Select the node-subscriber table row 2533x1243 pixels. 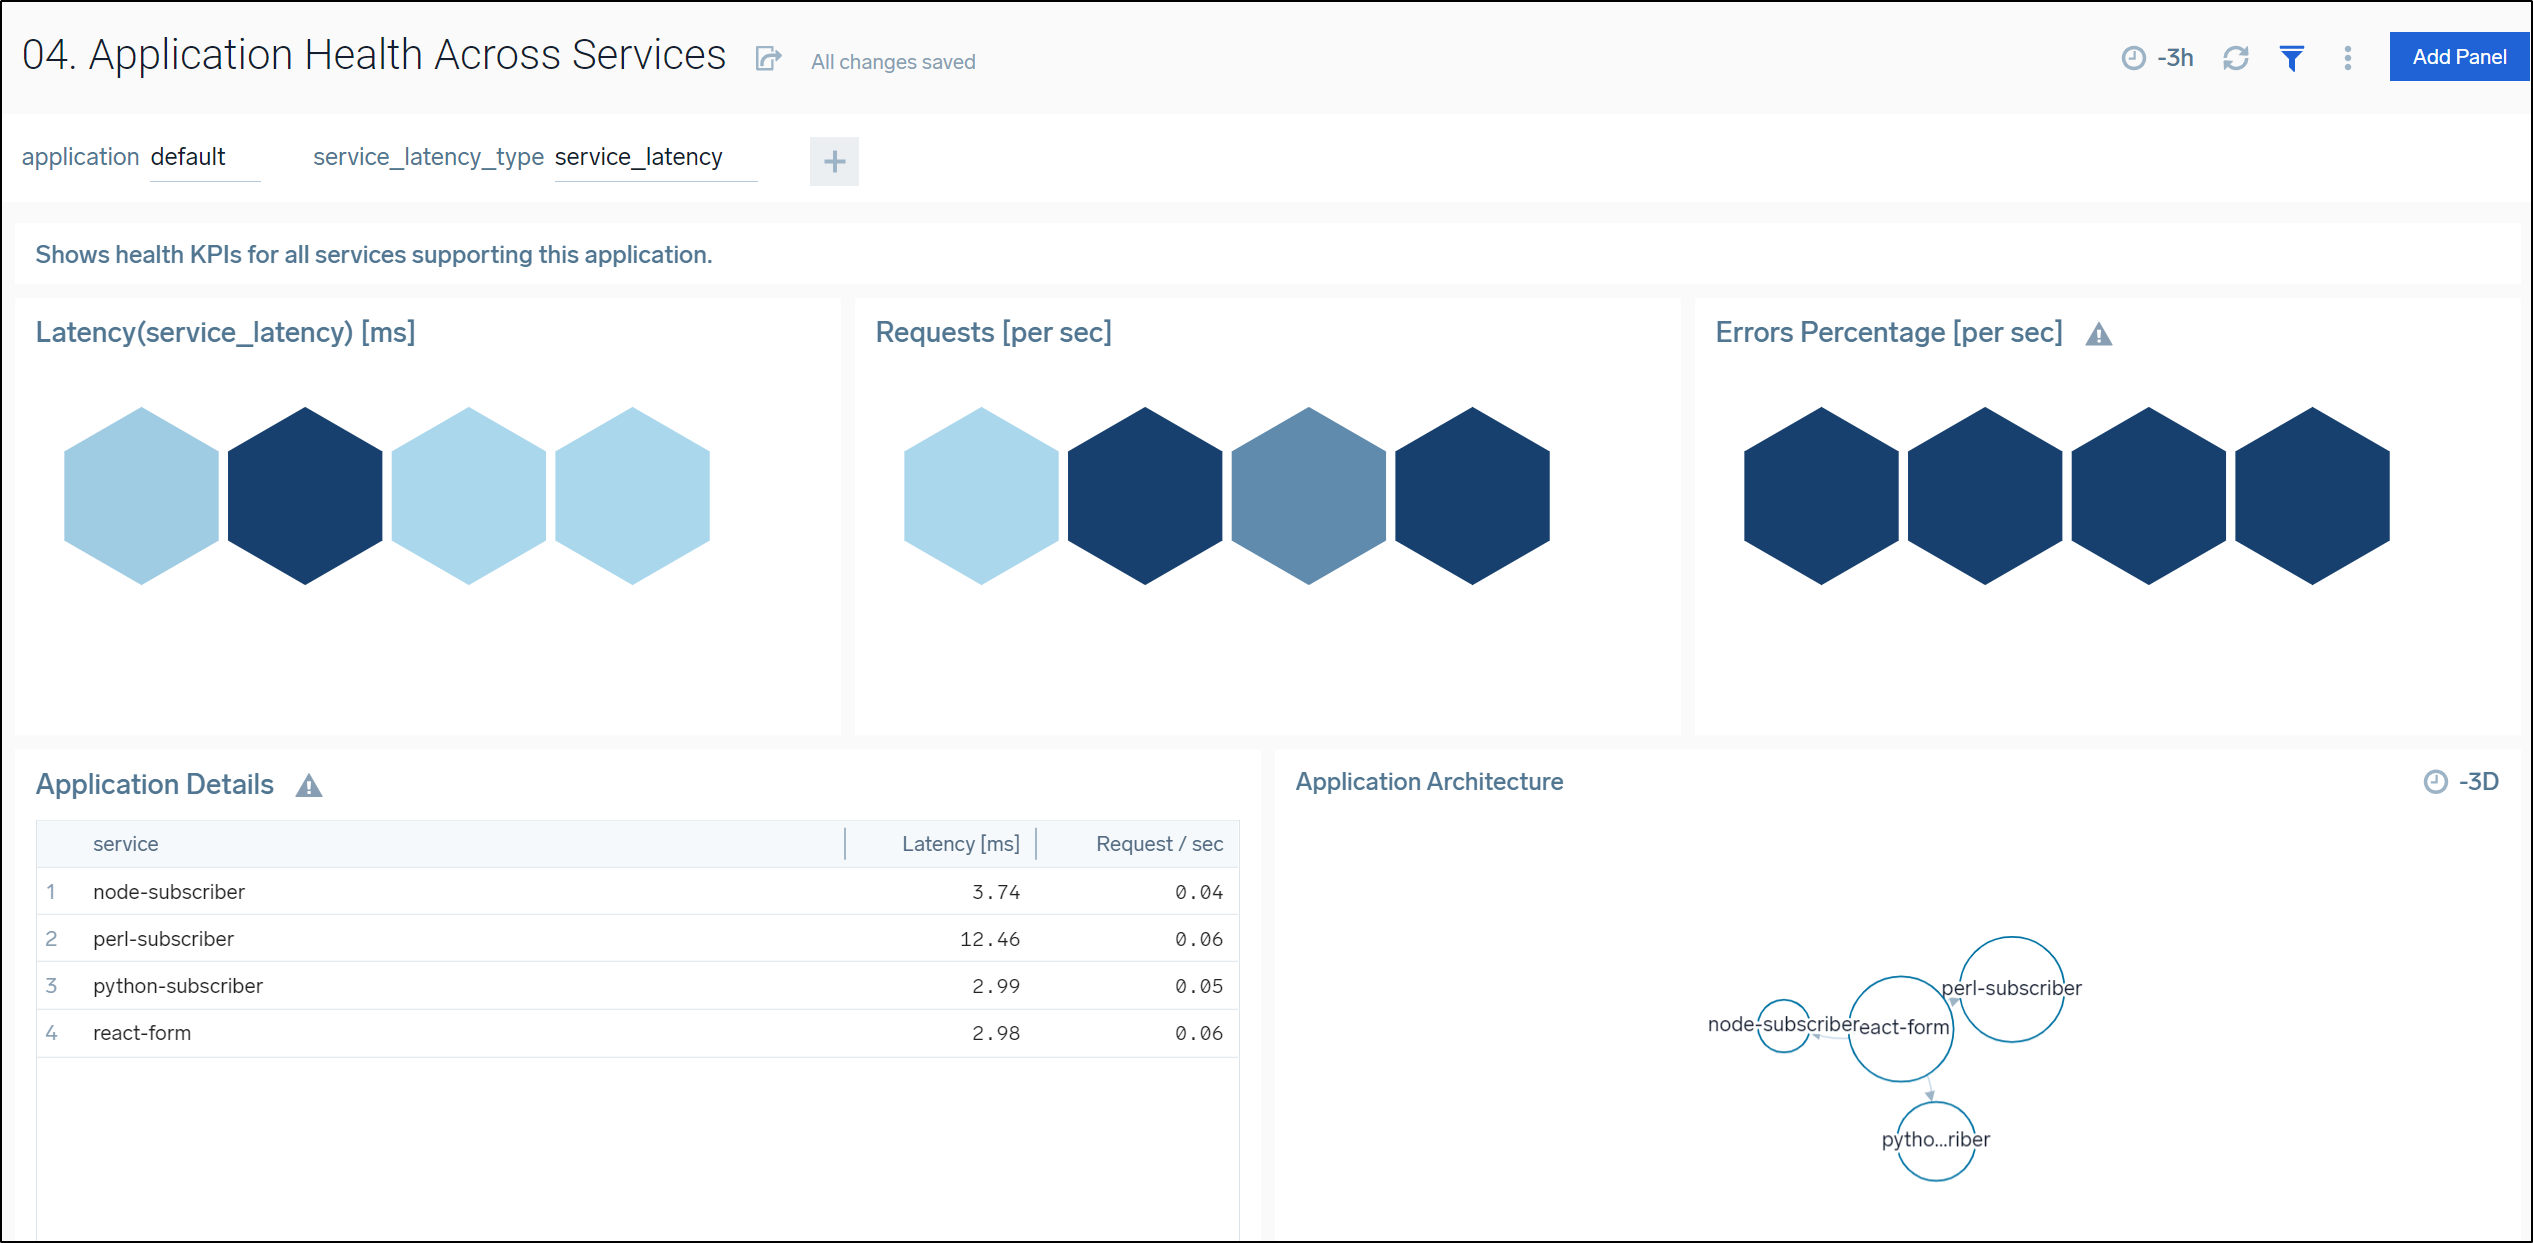click(638, 892)
